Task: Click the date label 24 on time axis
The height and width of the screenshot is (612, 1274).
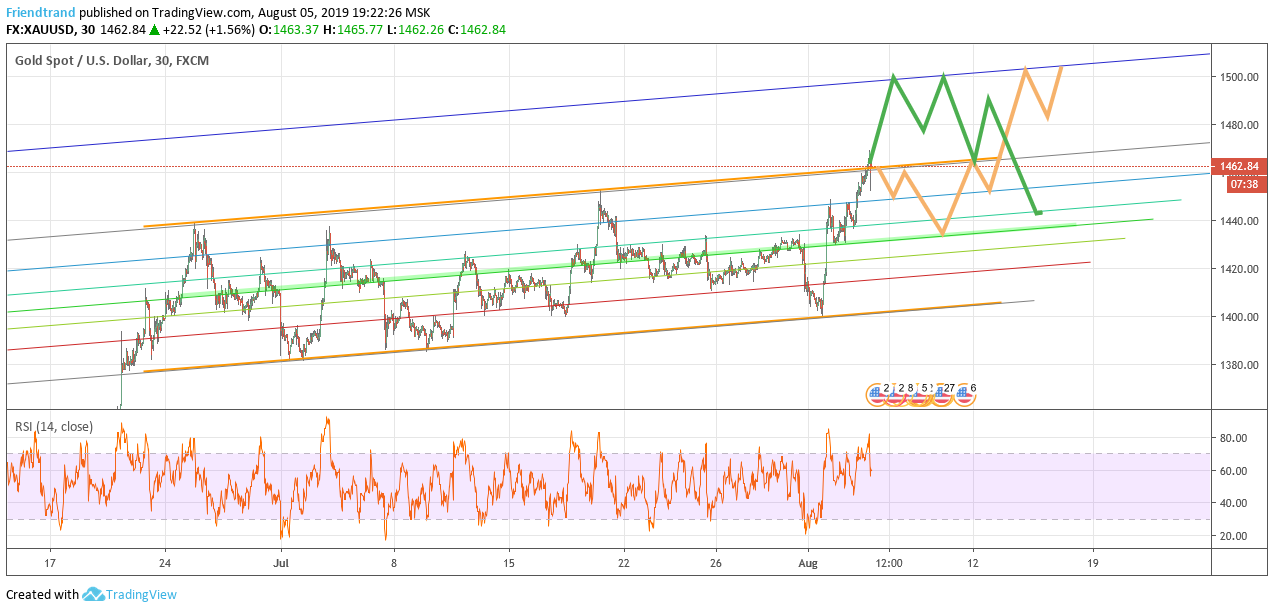Action: pos(166,562)
